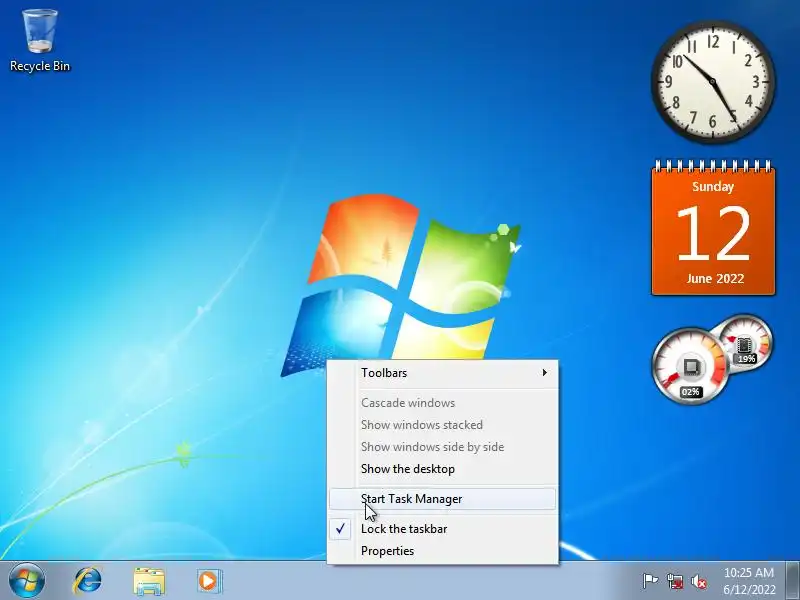Viewport: 800px width, 600px height.
Task: Click the taskbar clock showing 10:25 AM
Action: 748,572
